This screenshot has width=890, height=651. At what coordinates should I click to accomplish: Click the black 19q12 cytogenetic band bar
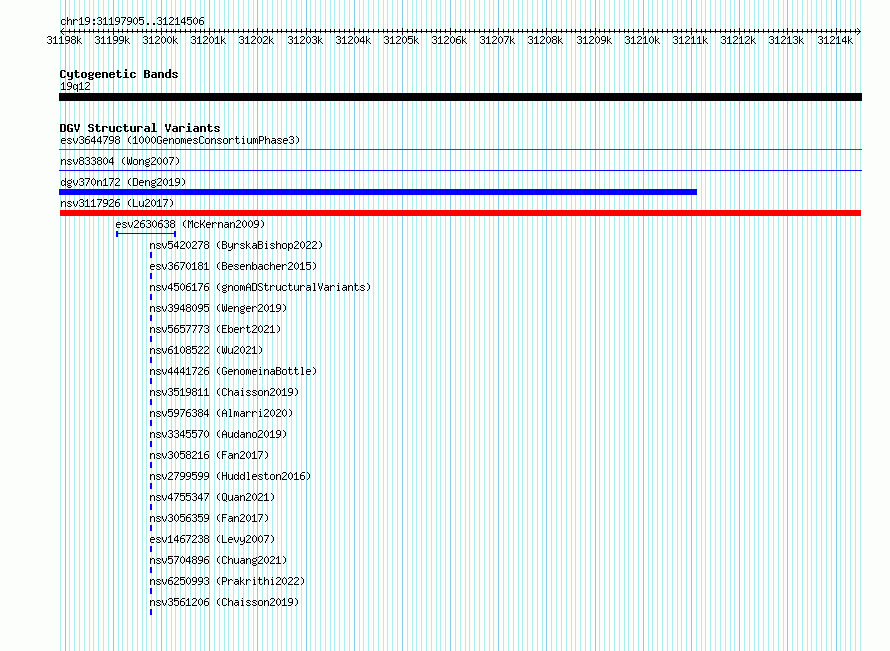point(460,97)
